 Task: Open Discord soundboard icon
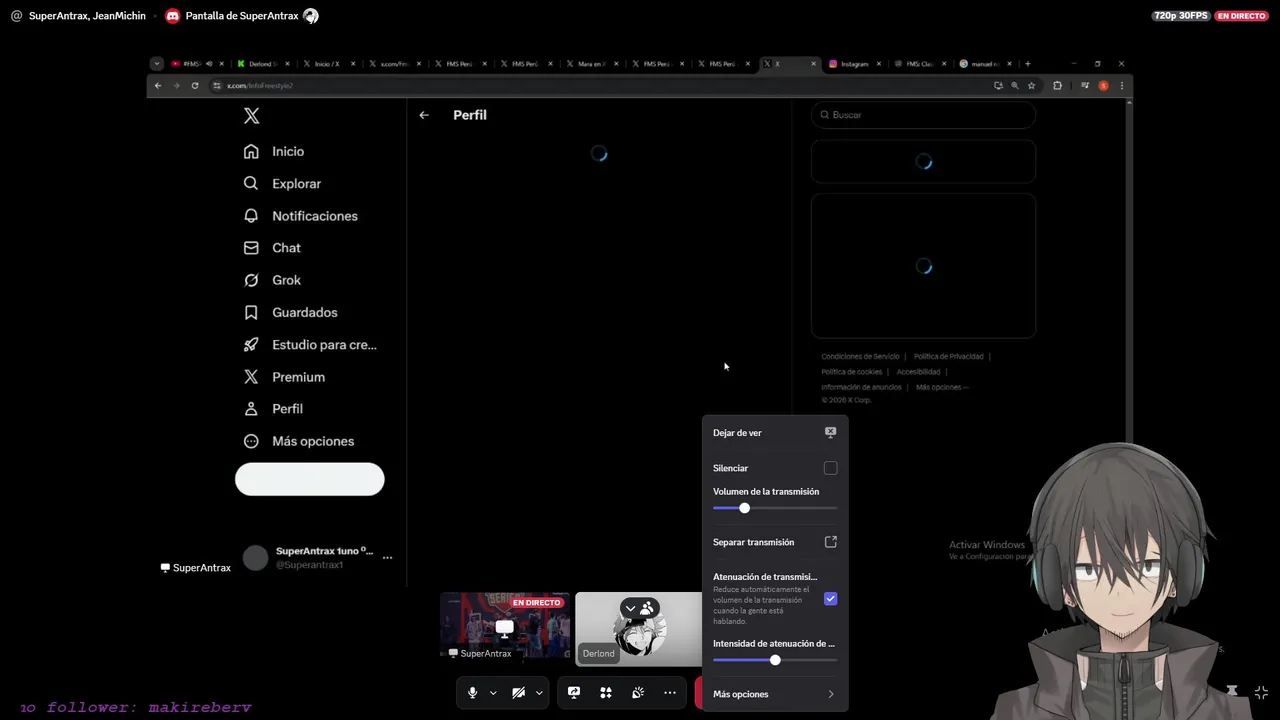point(638,692)
